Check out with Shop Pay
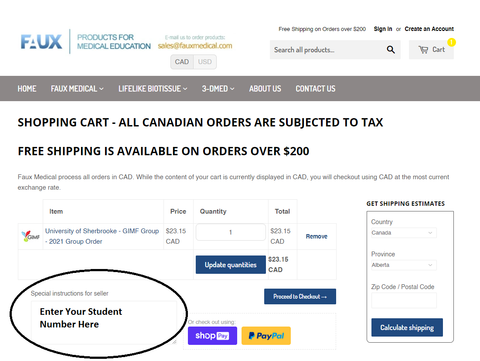The width and height of the screenshot is (480, 361). pos(212,336)
